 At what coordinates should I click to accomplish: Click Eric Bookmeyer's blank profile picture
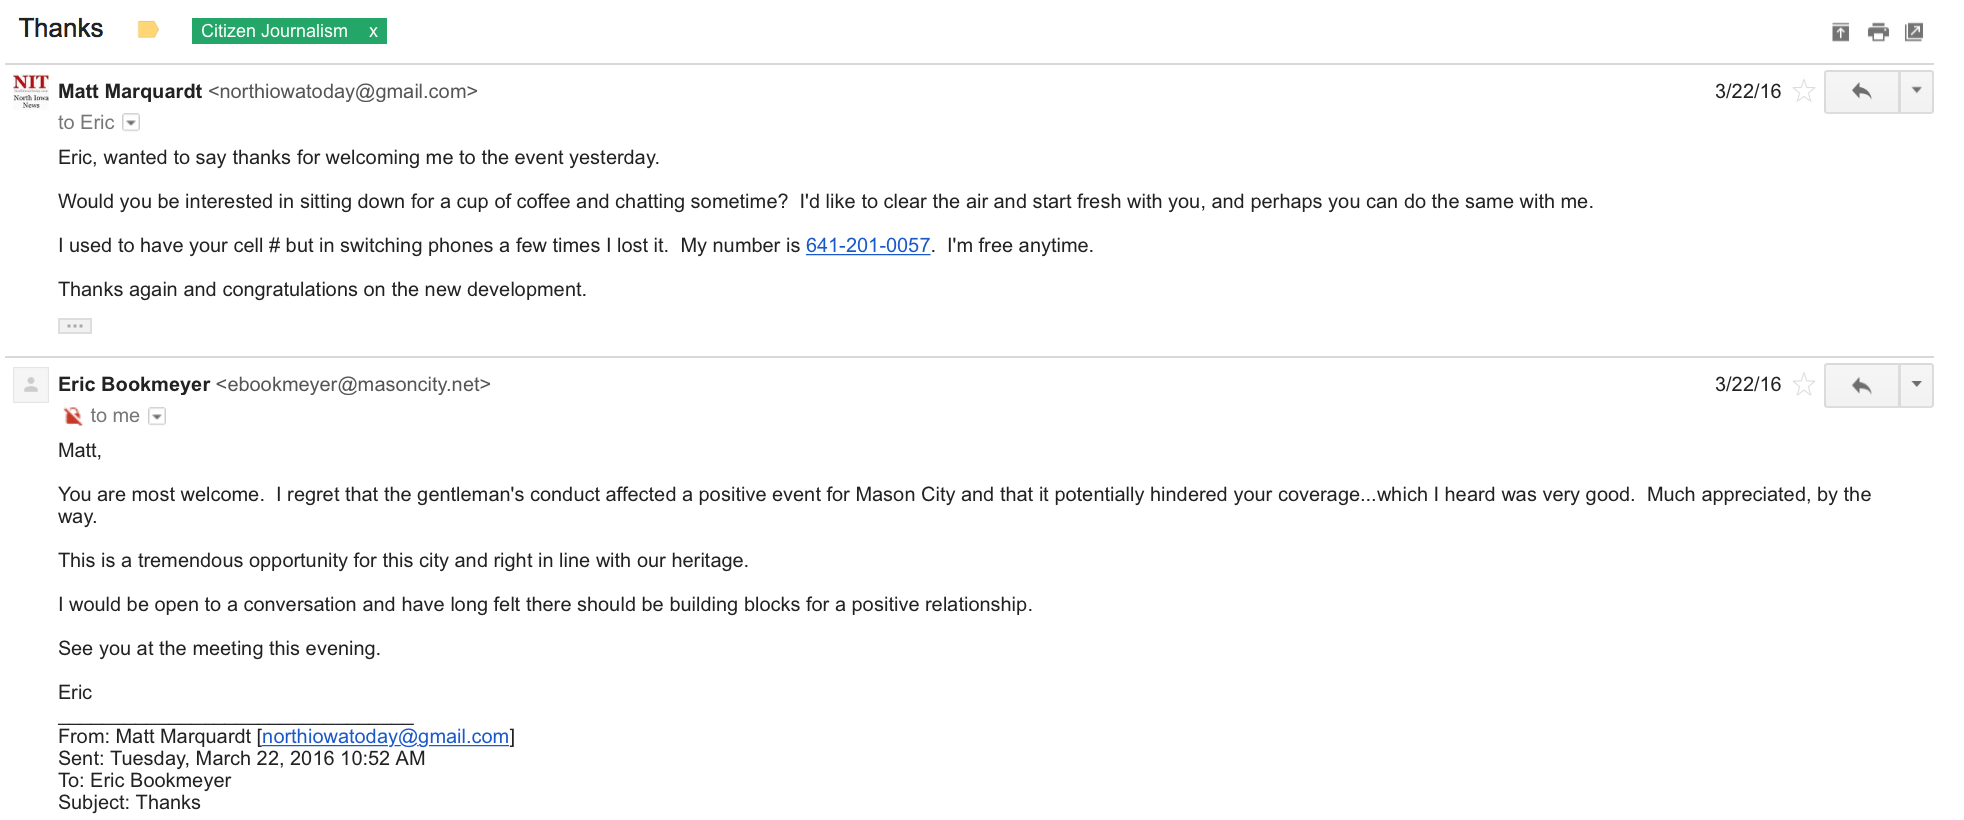coord(31,384)
